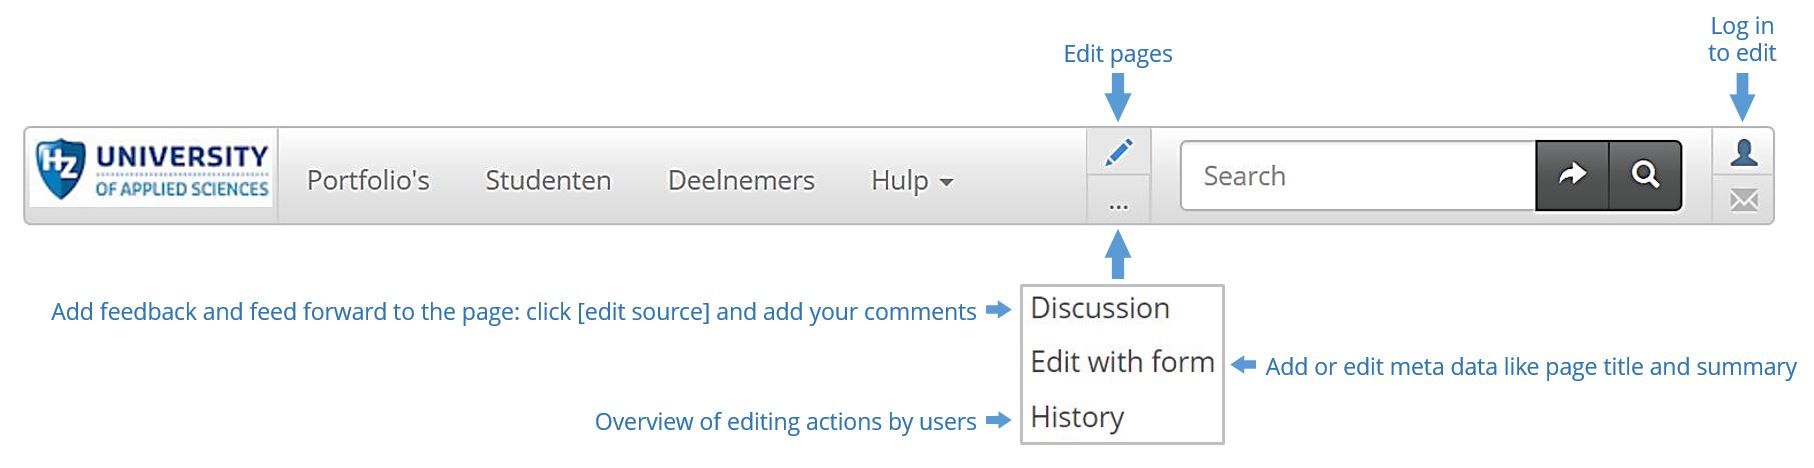
Task: Expand the Hulp dropdown menu
Action: 911,181
